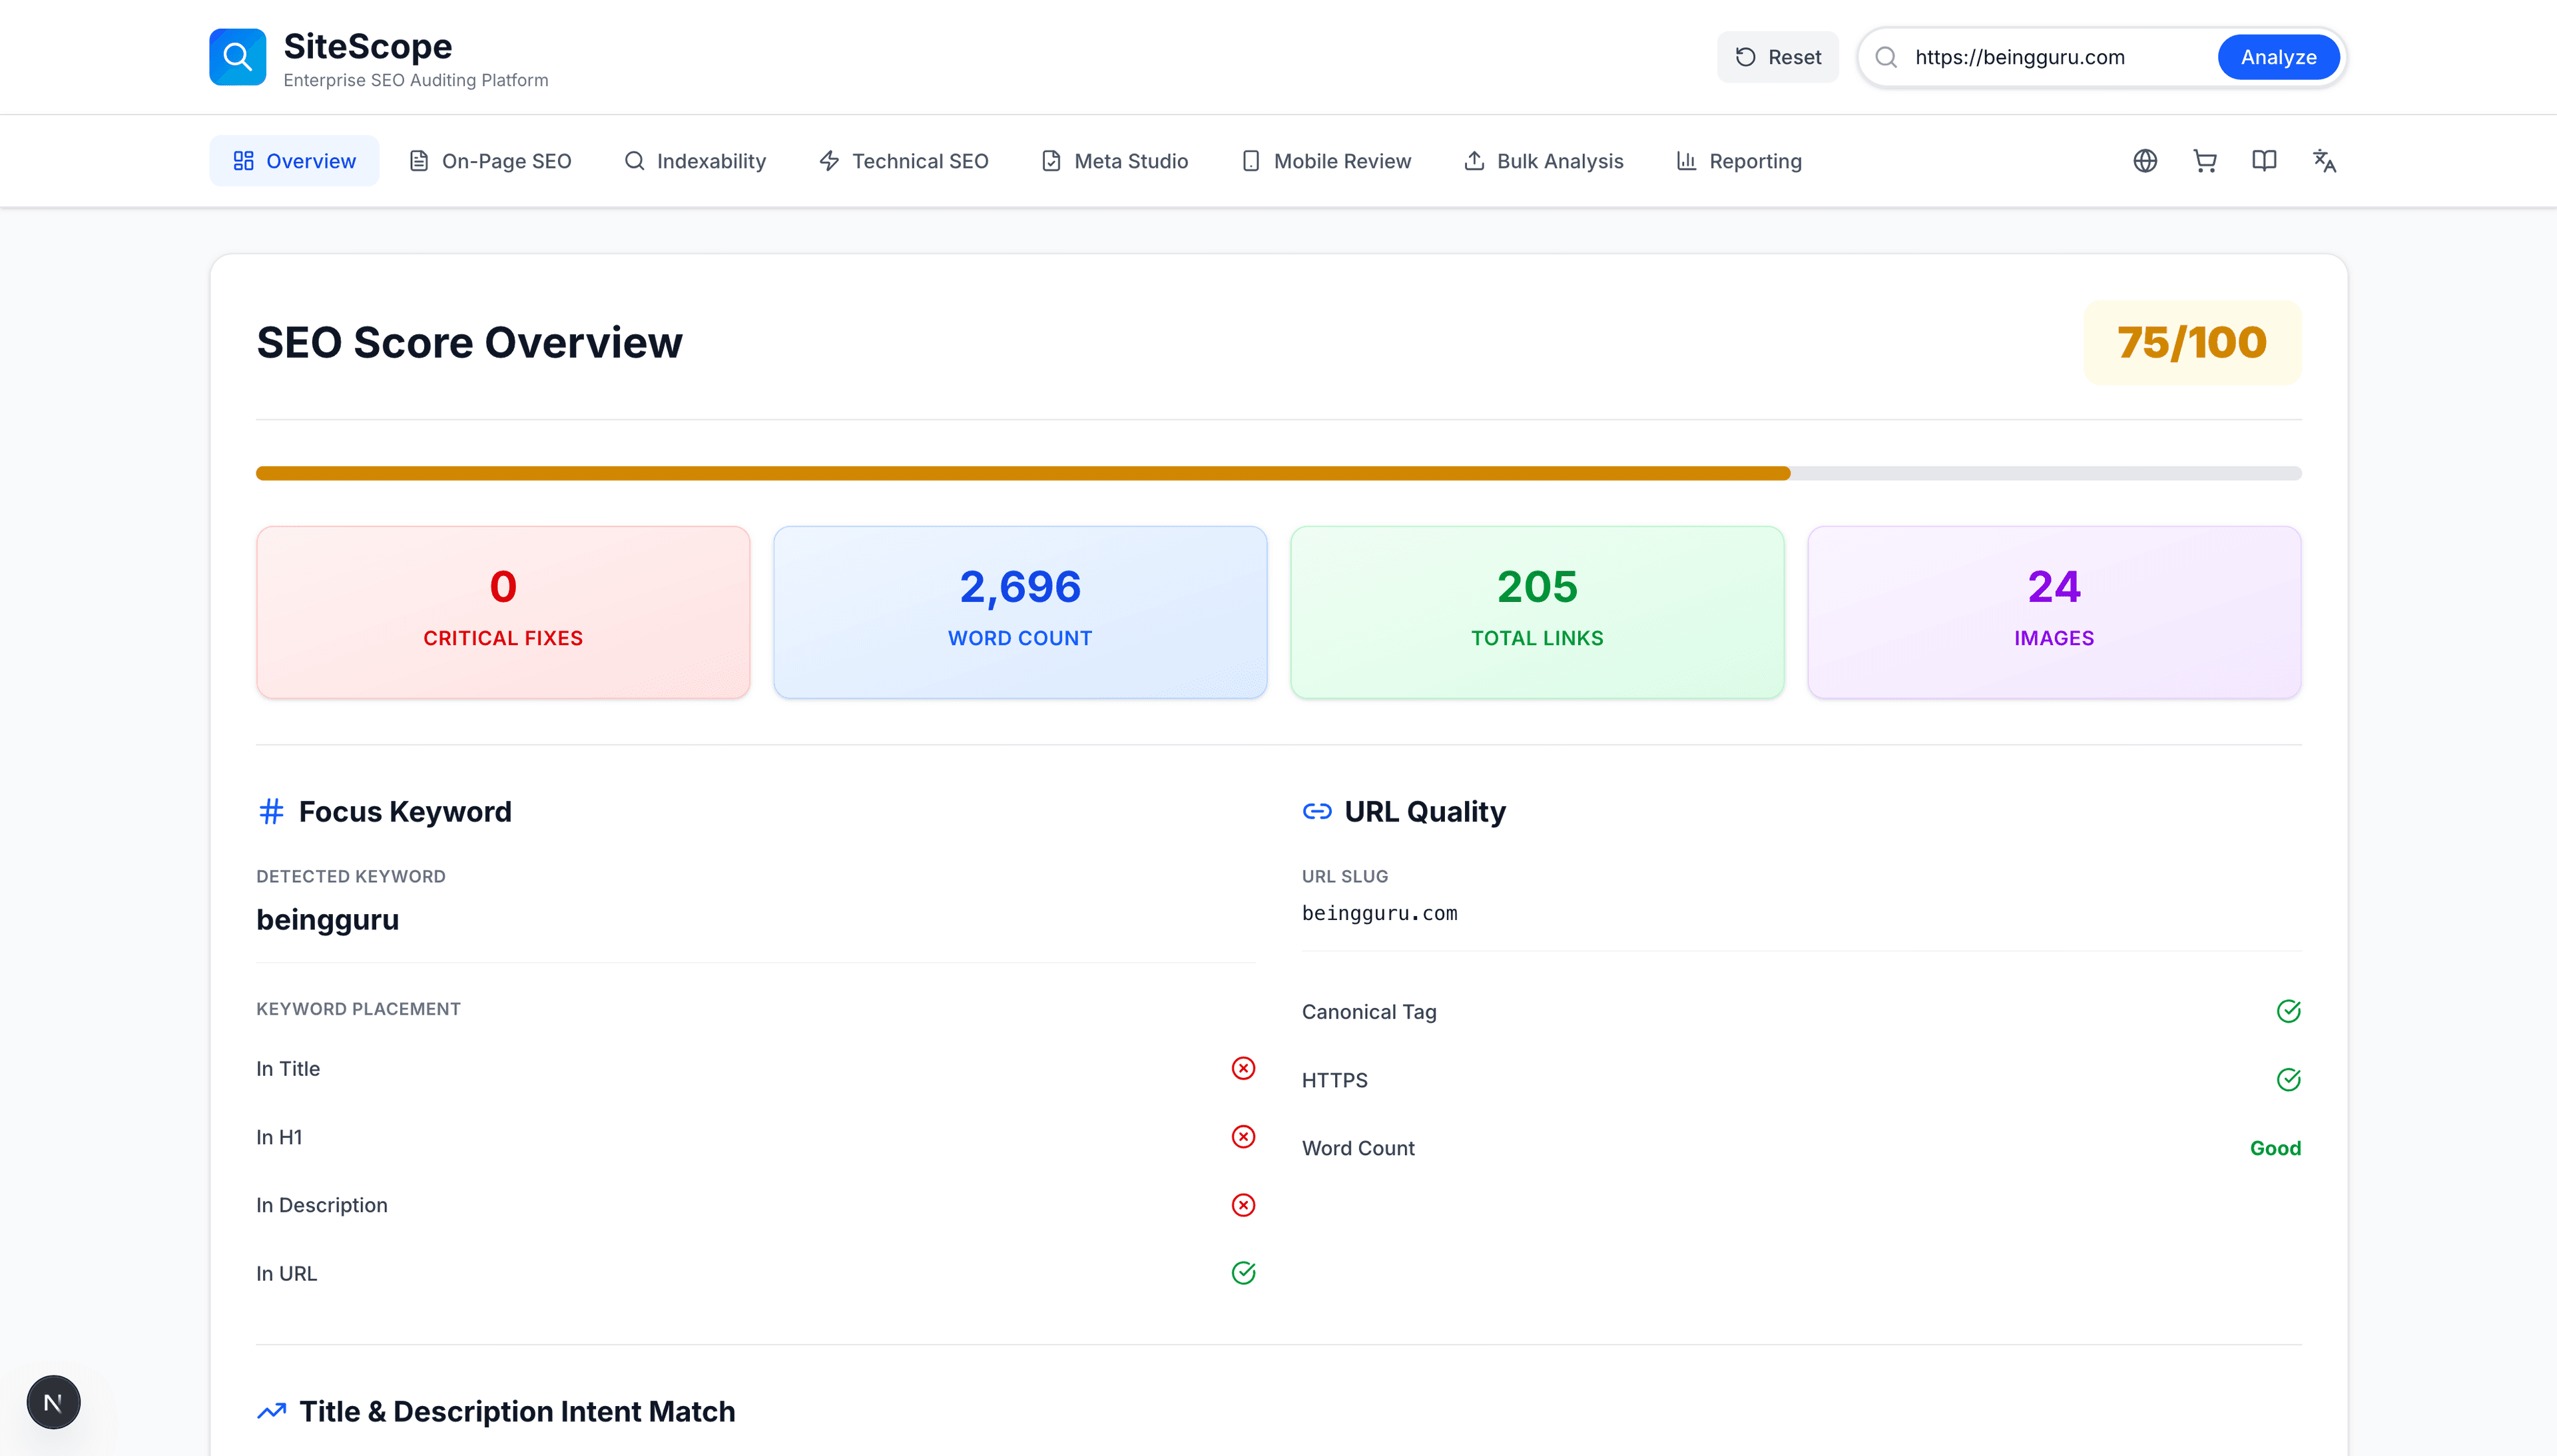
Task: Click the language translate icon
Action: (2324, 161)
